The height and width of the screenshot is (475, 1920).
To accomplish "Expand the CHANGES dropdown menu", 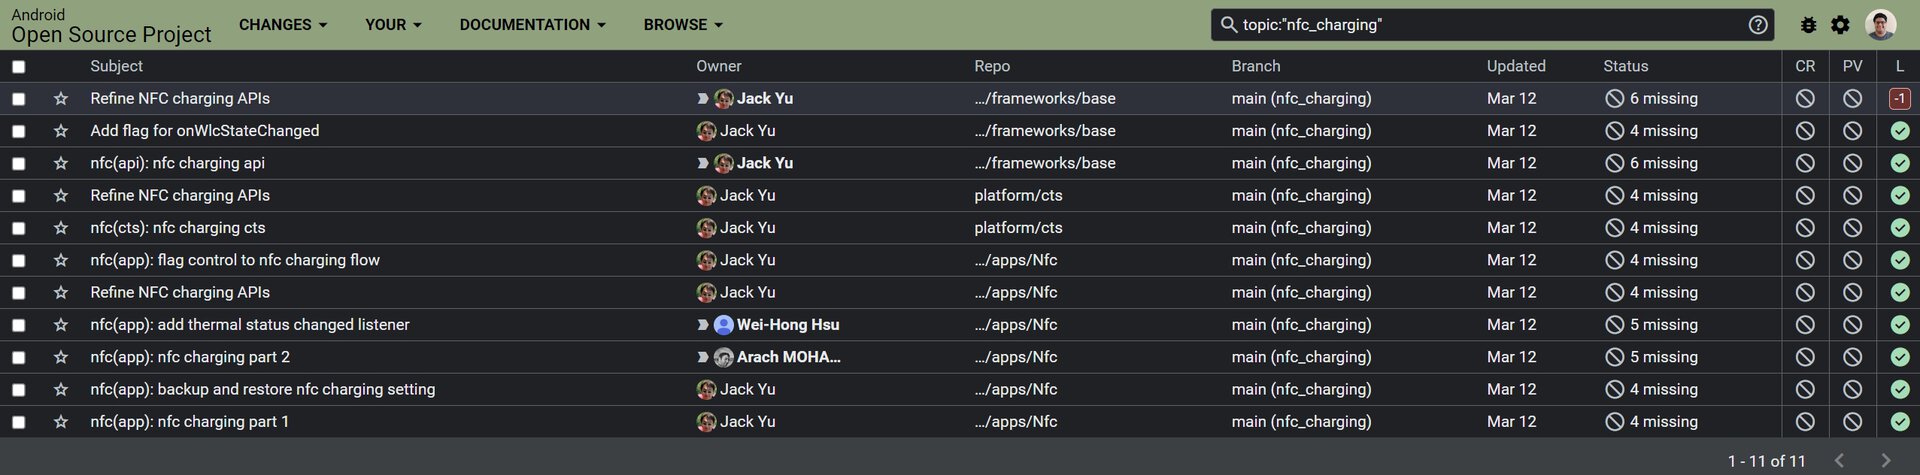I will [283, 25].
